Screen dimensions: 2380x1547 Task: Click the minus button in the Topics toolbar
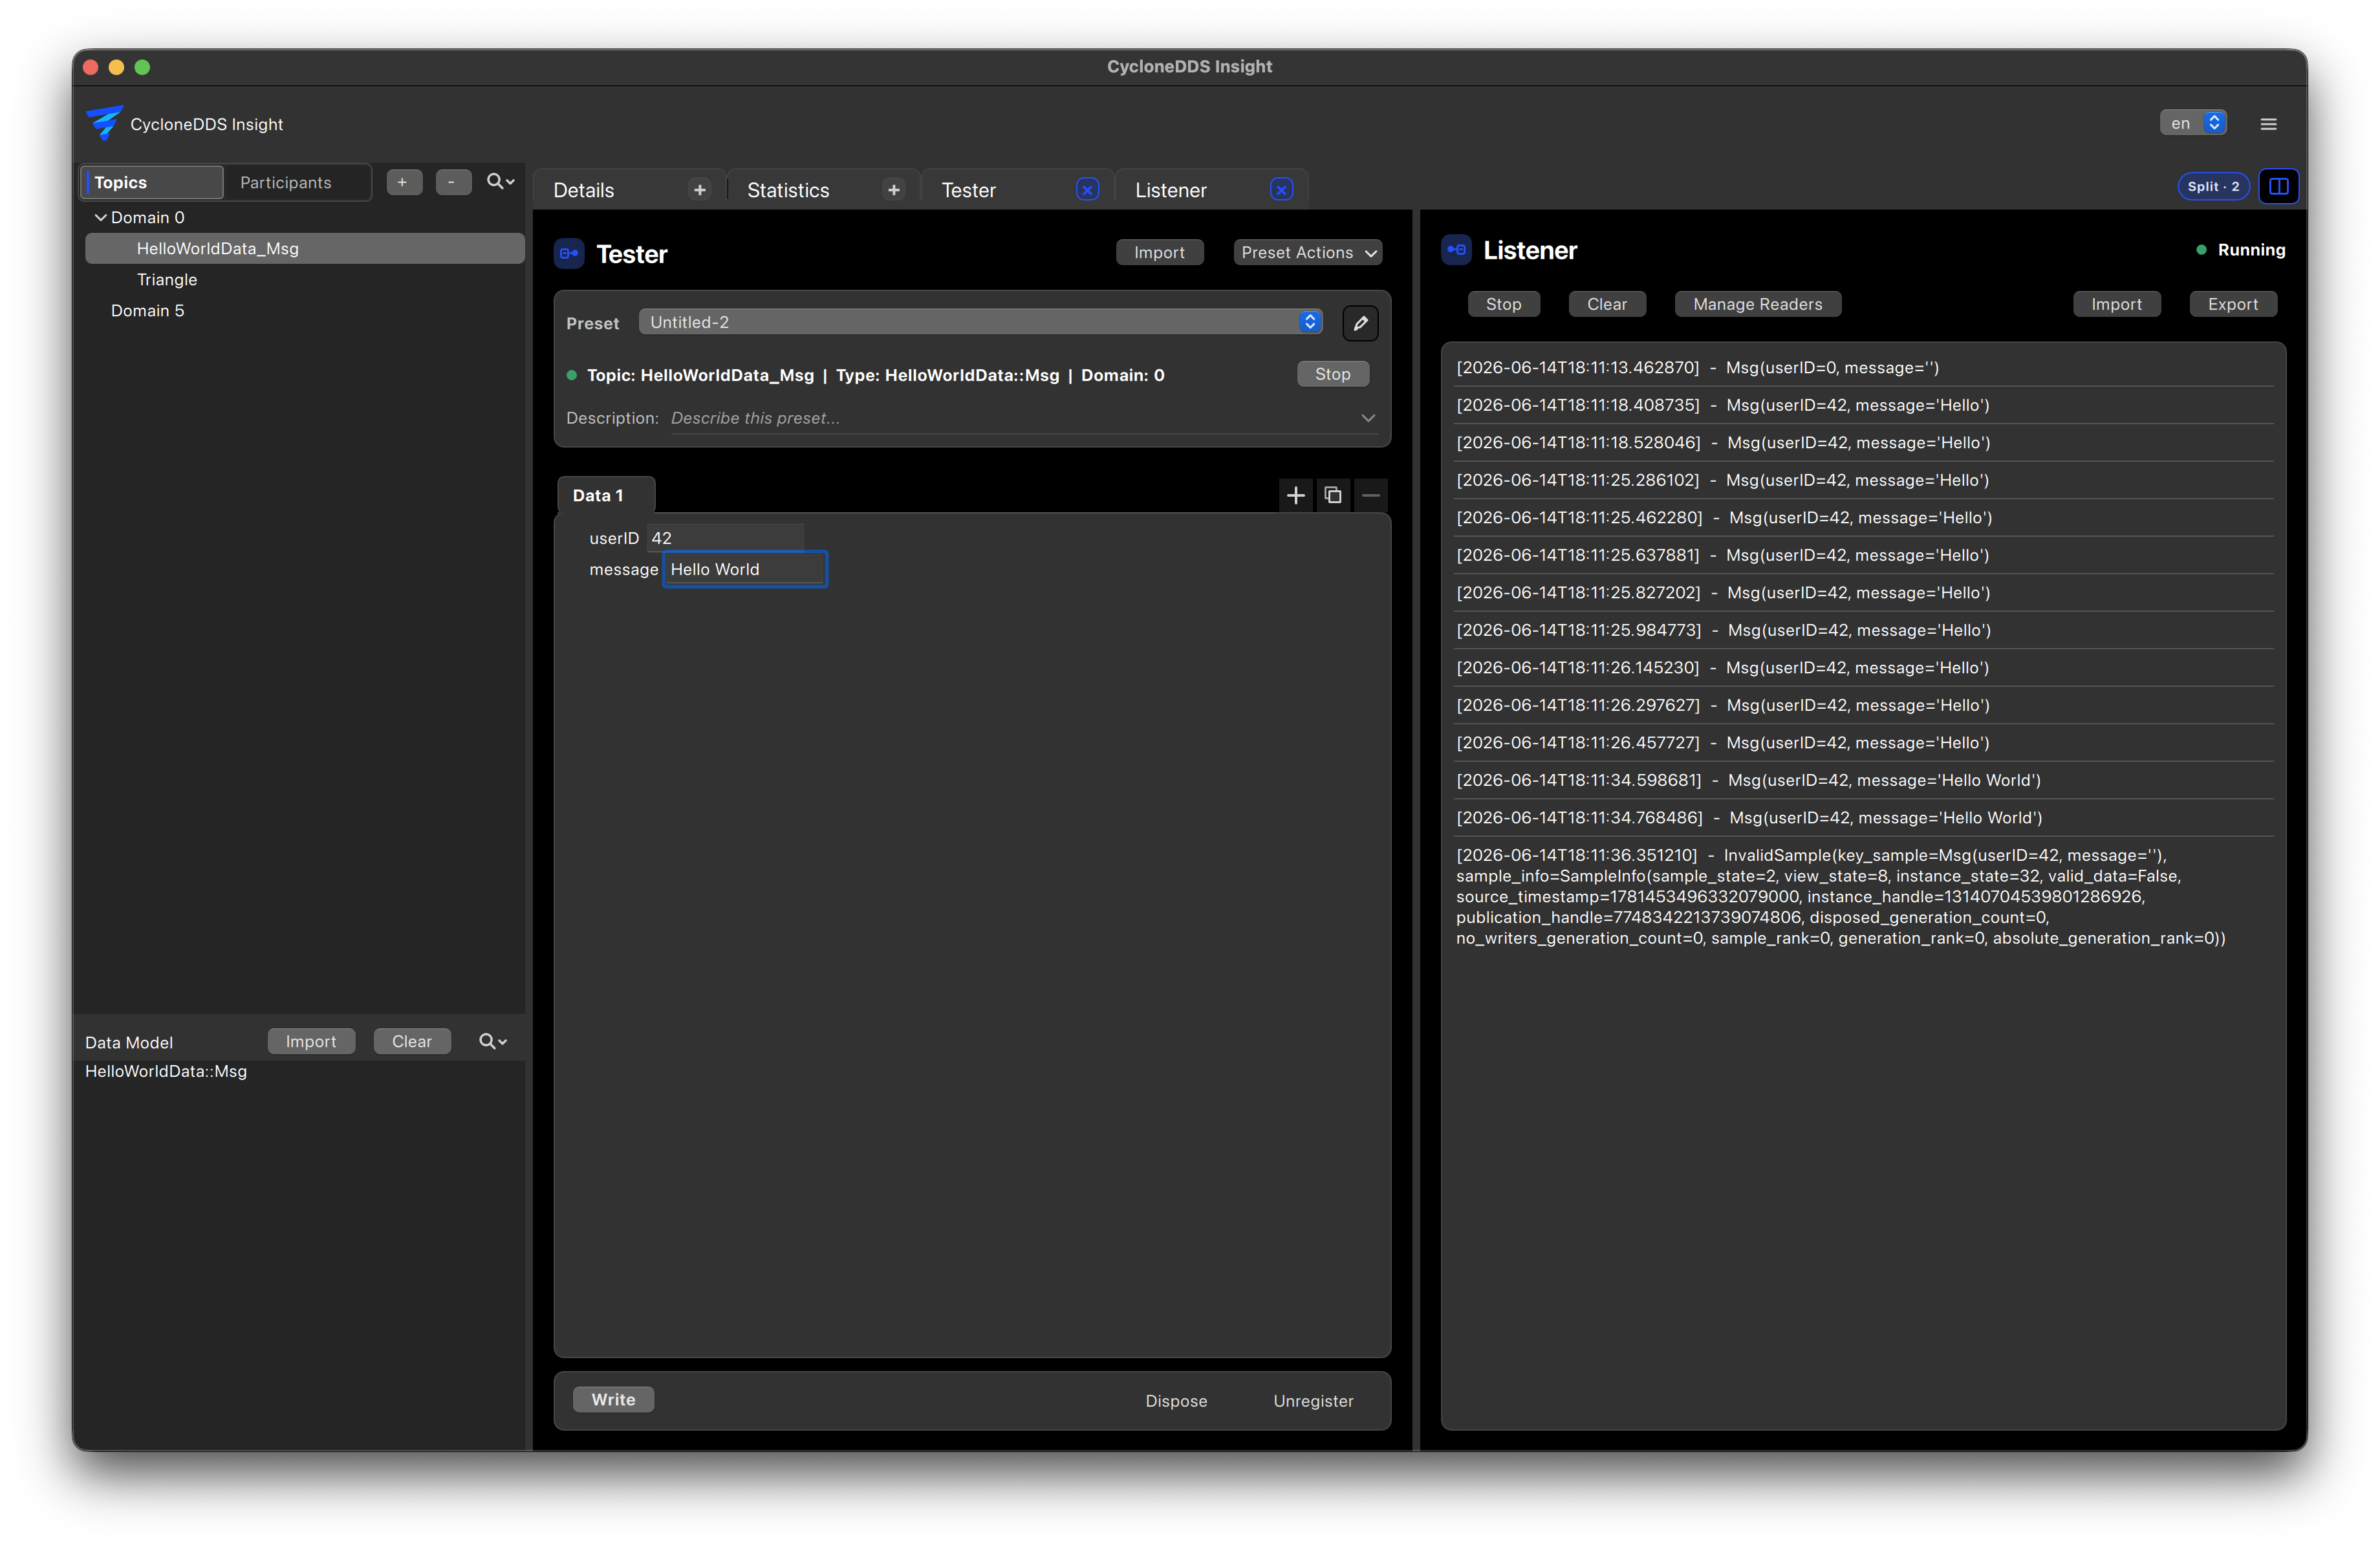pyautogui.click(x=452, y=182)
